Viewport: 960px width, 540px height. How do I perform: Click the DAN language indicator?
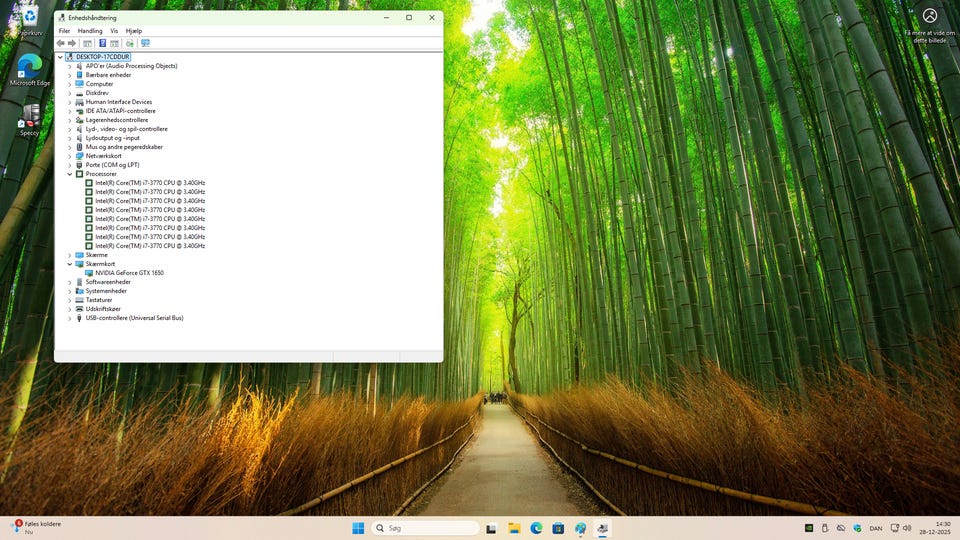[x=876, y=528]
